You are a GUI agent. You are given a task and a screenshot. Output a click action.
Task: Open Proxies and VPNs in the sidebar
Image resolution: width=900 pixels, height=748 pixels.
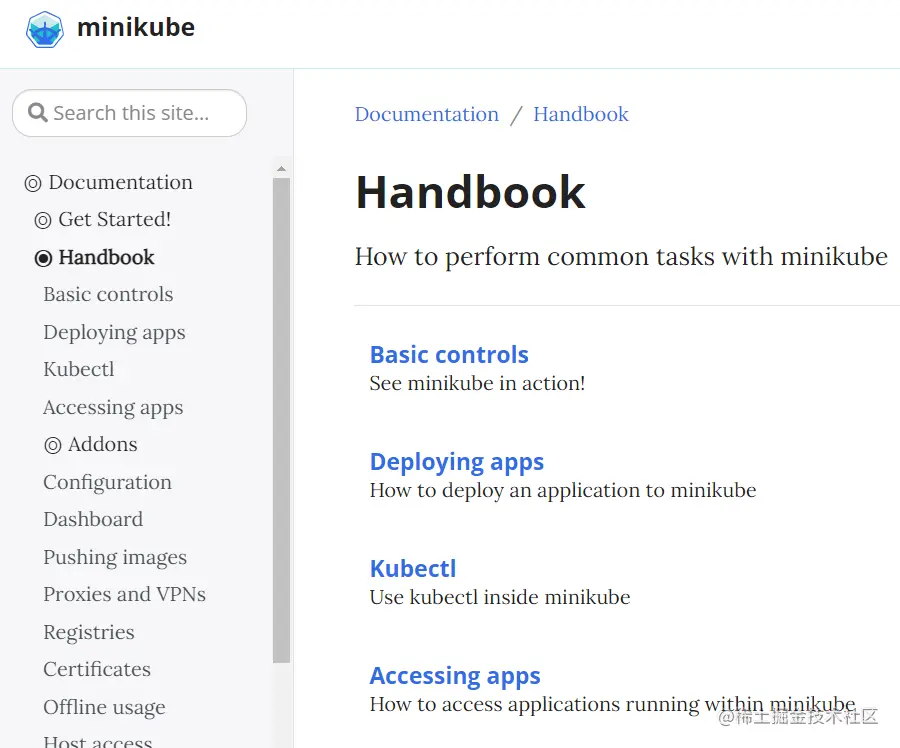(x=125, y=594)
